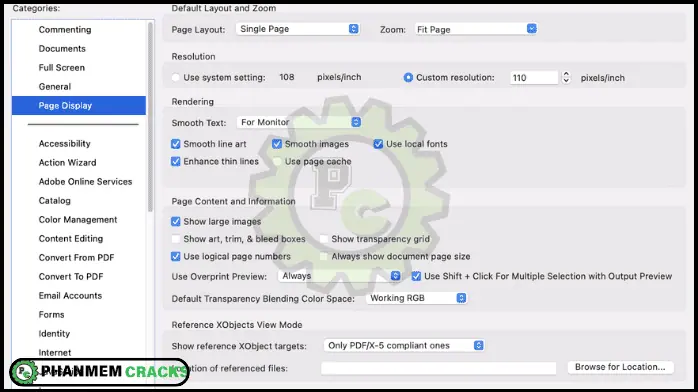698x392 pixels.
Task: Toggle Use logical page numbers
Action: click(x=176, y=256)
